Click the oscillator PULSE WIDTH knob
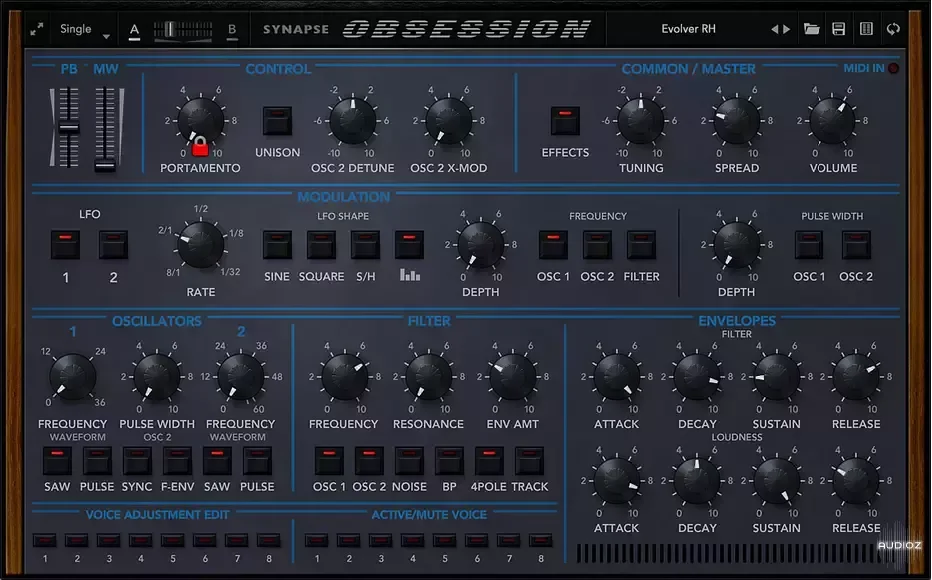Viewport: 932px width, 580px height. click(x=157, y=377)
